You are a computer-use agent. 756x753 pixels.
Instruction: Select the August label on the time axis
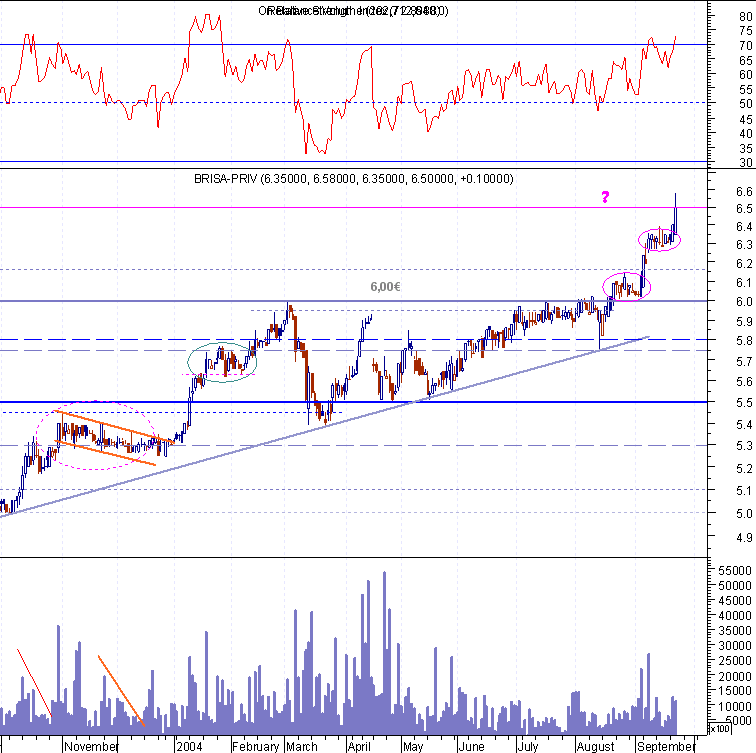(x=595, y=746)
